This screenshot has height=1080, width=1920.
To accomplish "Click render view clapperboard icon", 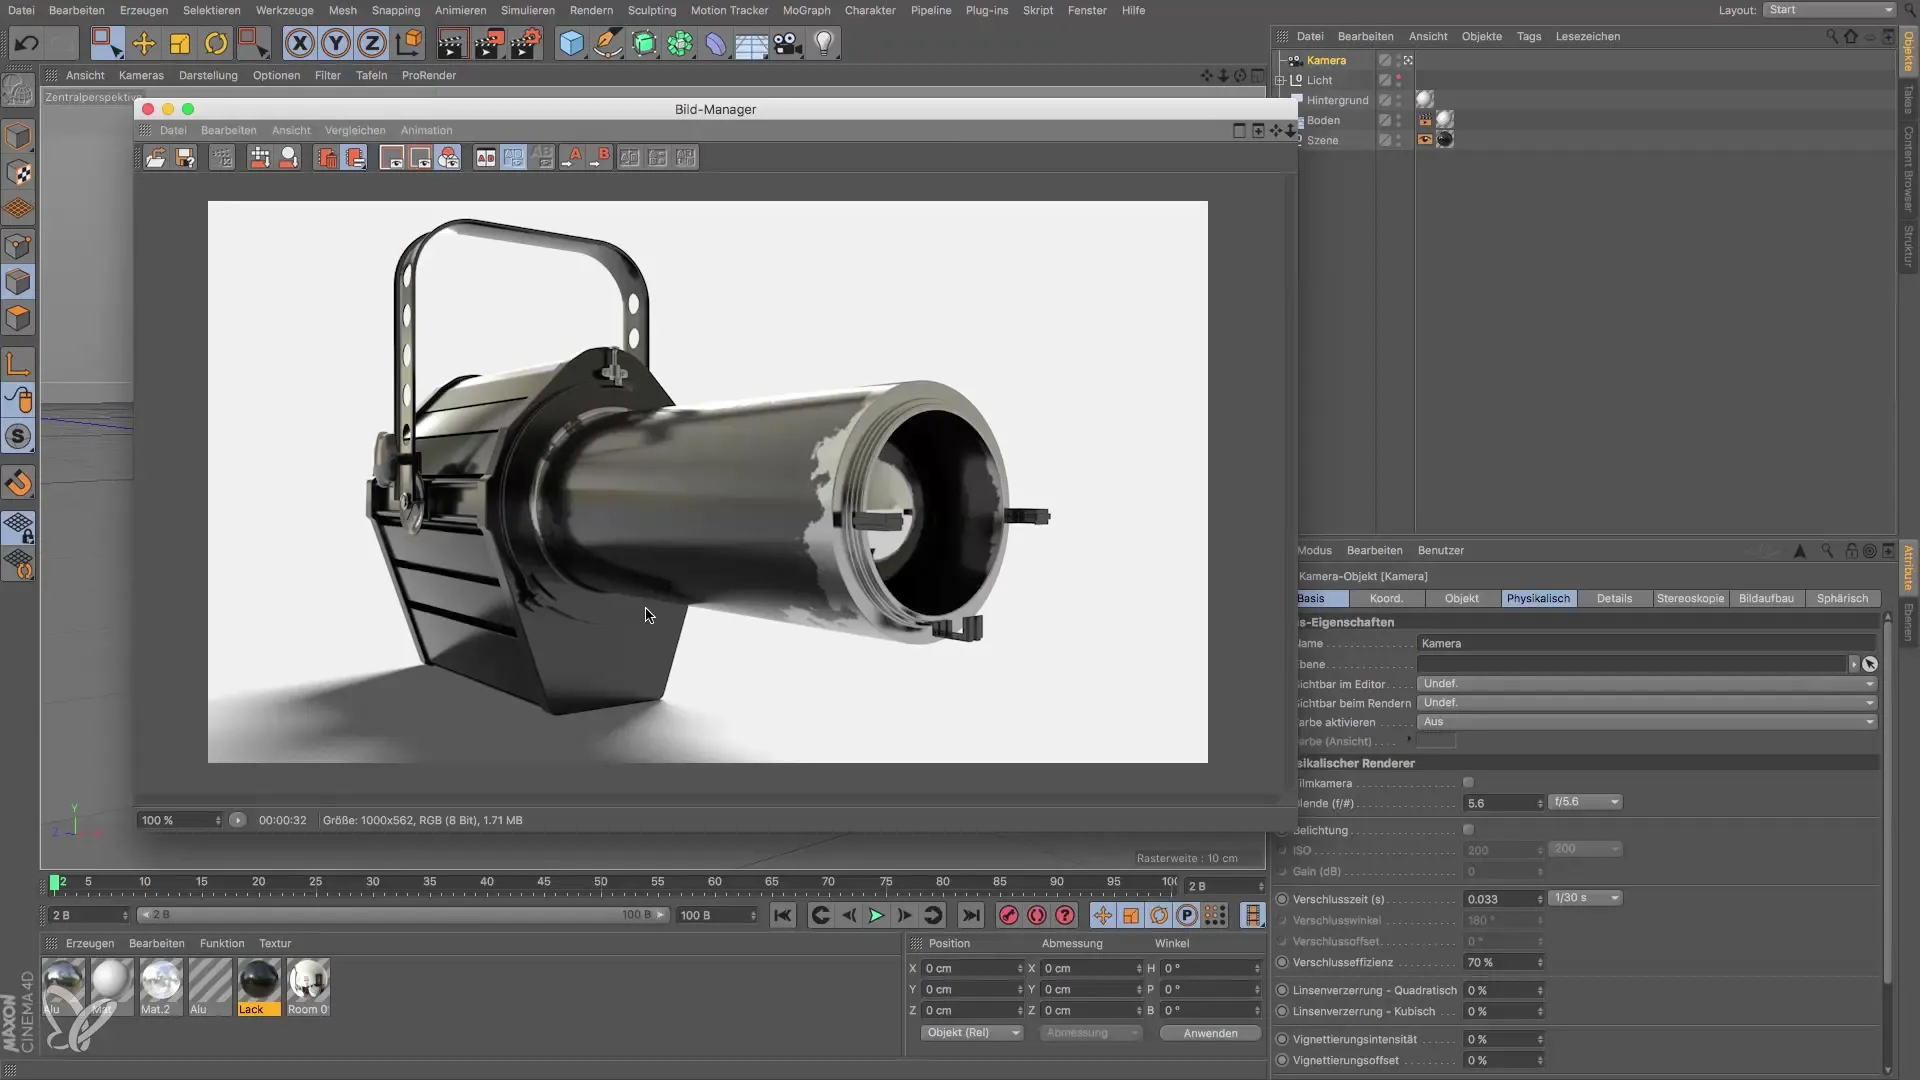I will pyautogui.click(x=452, y=43).
